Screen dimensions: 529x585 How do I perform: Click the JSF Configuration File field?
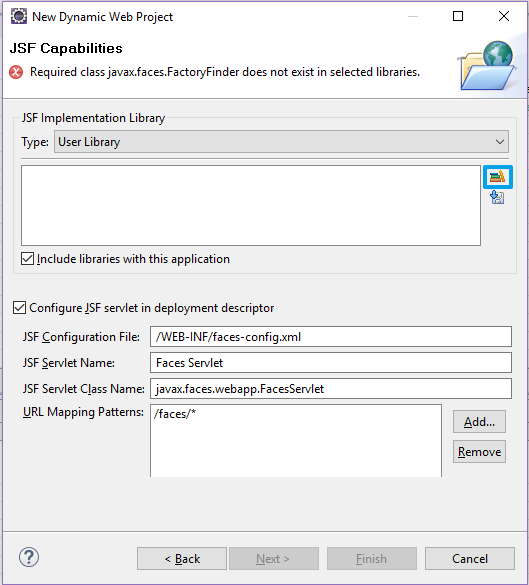331,337
